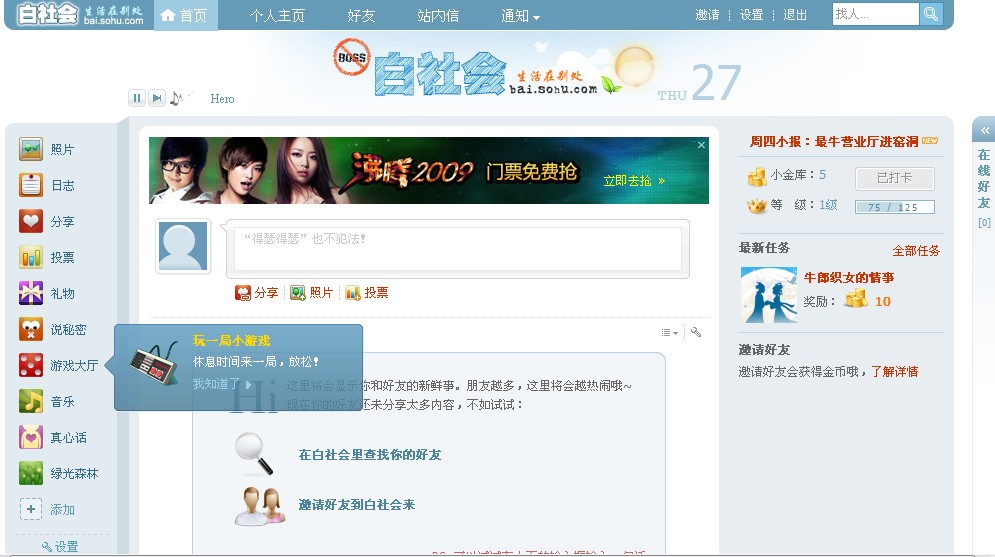Image resolution: width=995 pixels, height=557 pixels.
Task: Open the 照片 photos sidebar icon
Action: (x=30, y=149)
